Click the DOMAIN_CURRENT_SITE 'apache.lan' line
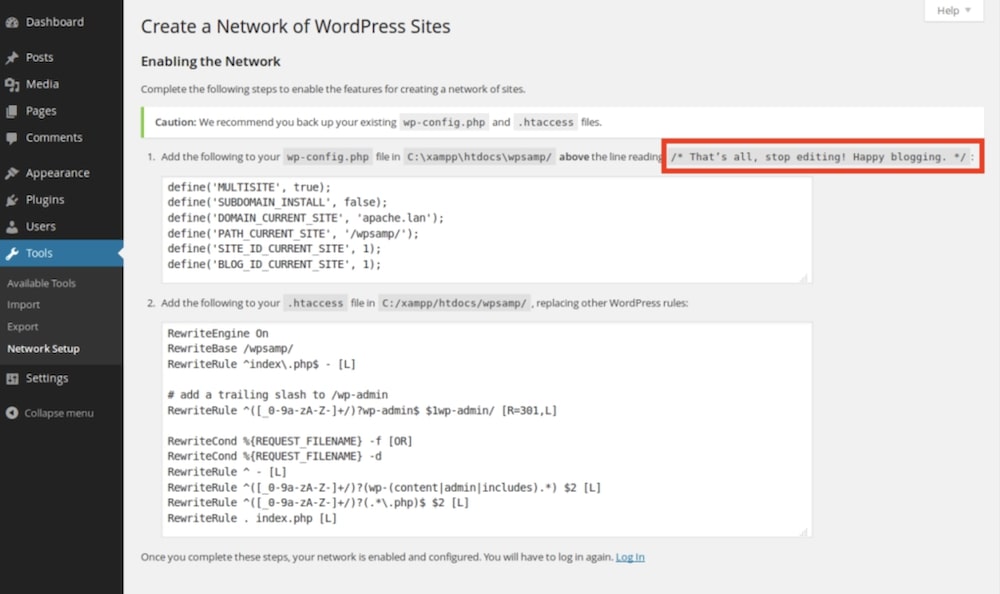Screen dimensions: 1000x594 305,218
